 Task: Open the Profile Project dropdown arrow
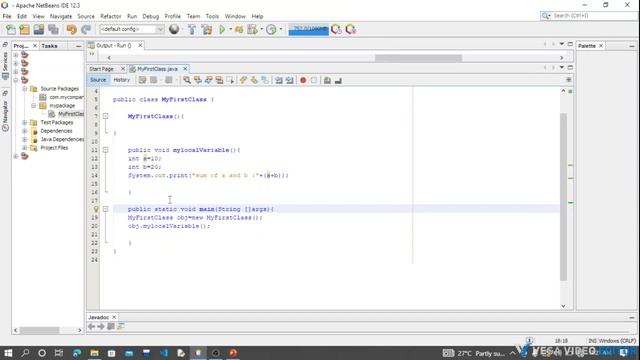point(280,29)
